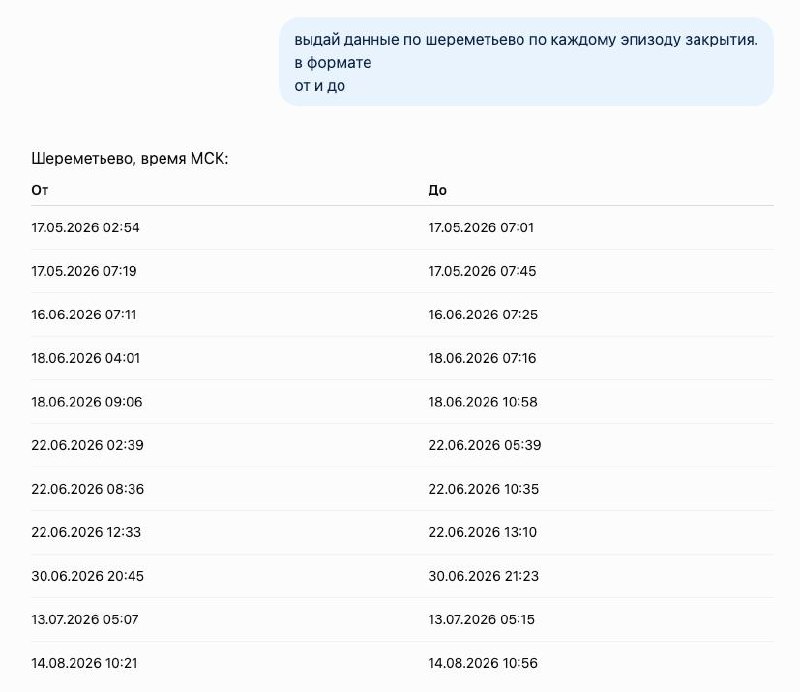Select the cell '17.05.2026 02:54'
Image resolution: width=800 pixels, height=692 pixels.
[85, 228]
